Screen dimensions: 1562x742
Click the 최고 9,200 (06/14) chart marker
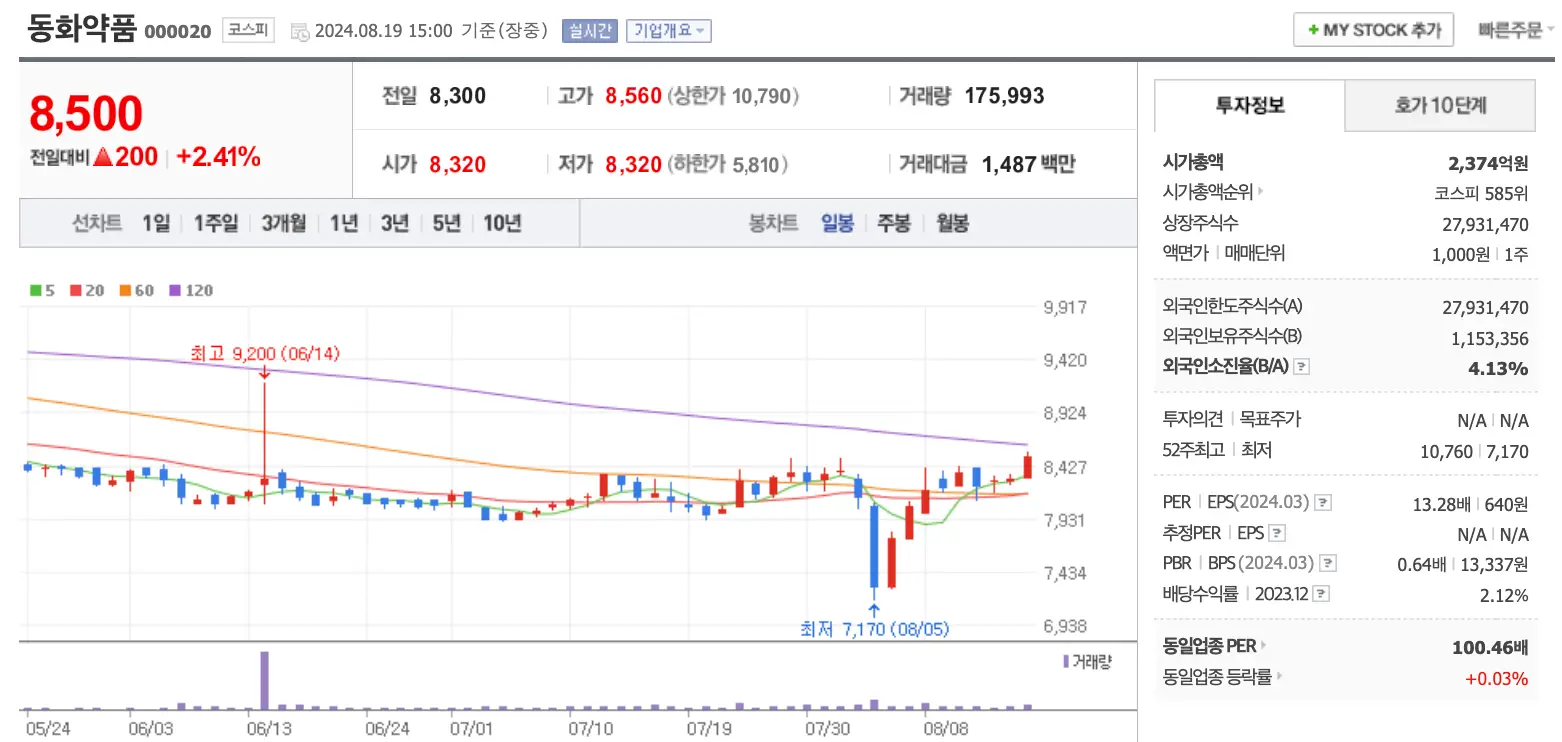tap(265, 353)
